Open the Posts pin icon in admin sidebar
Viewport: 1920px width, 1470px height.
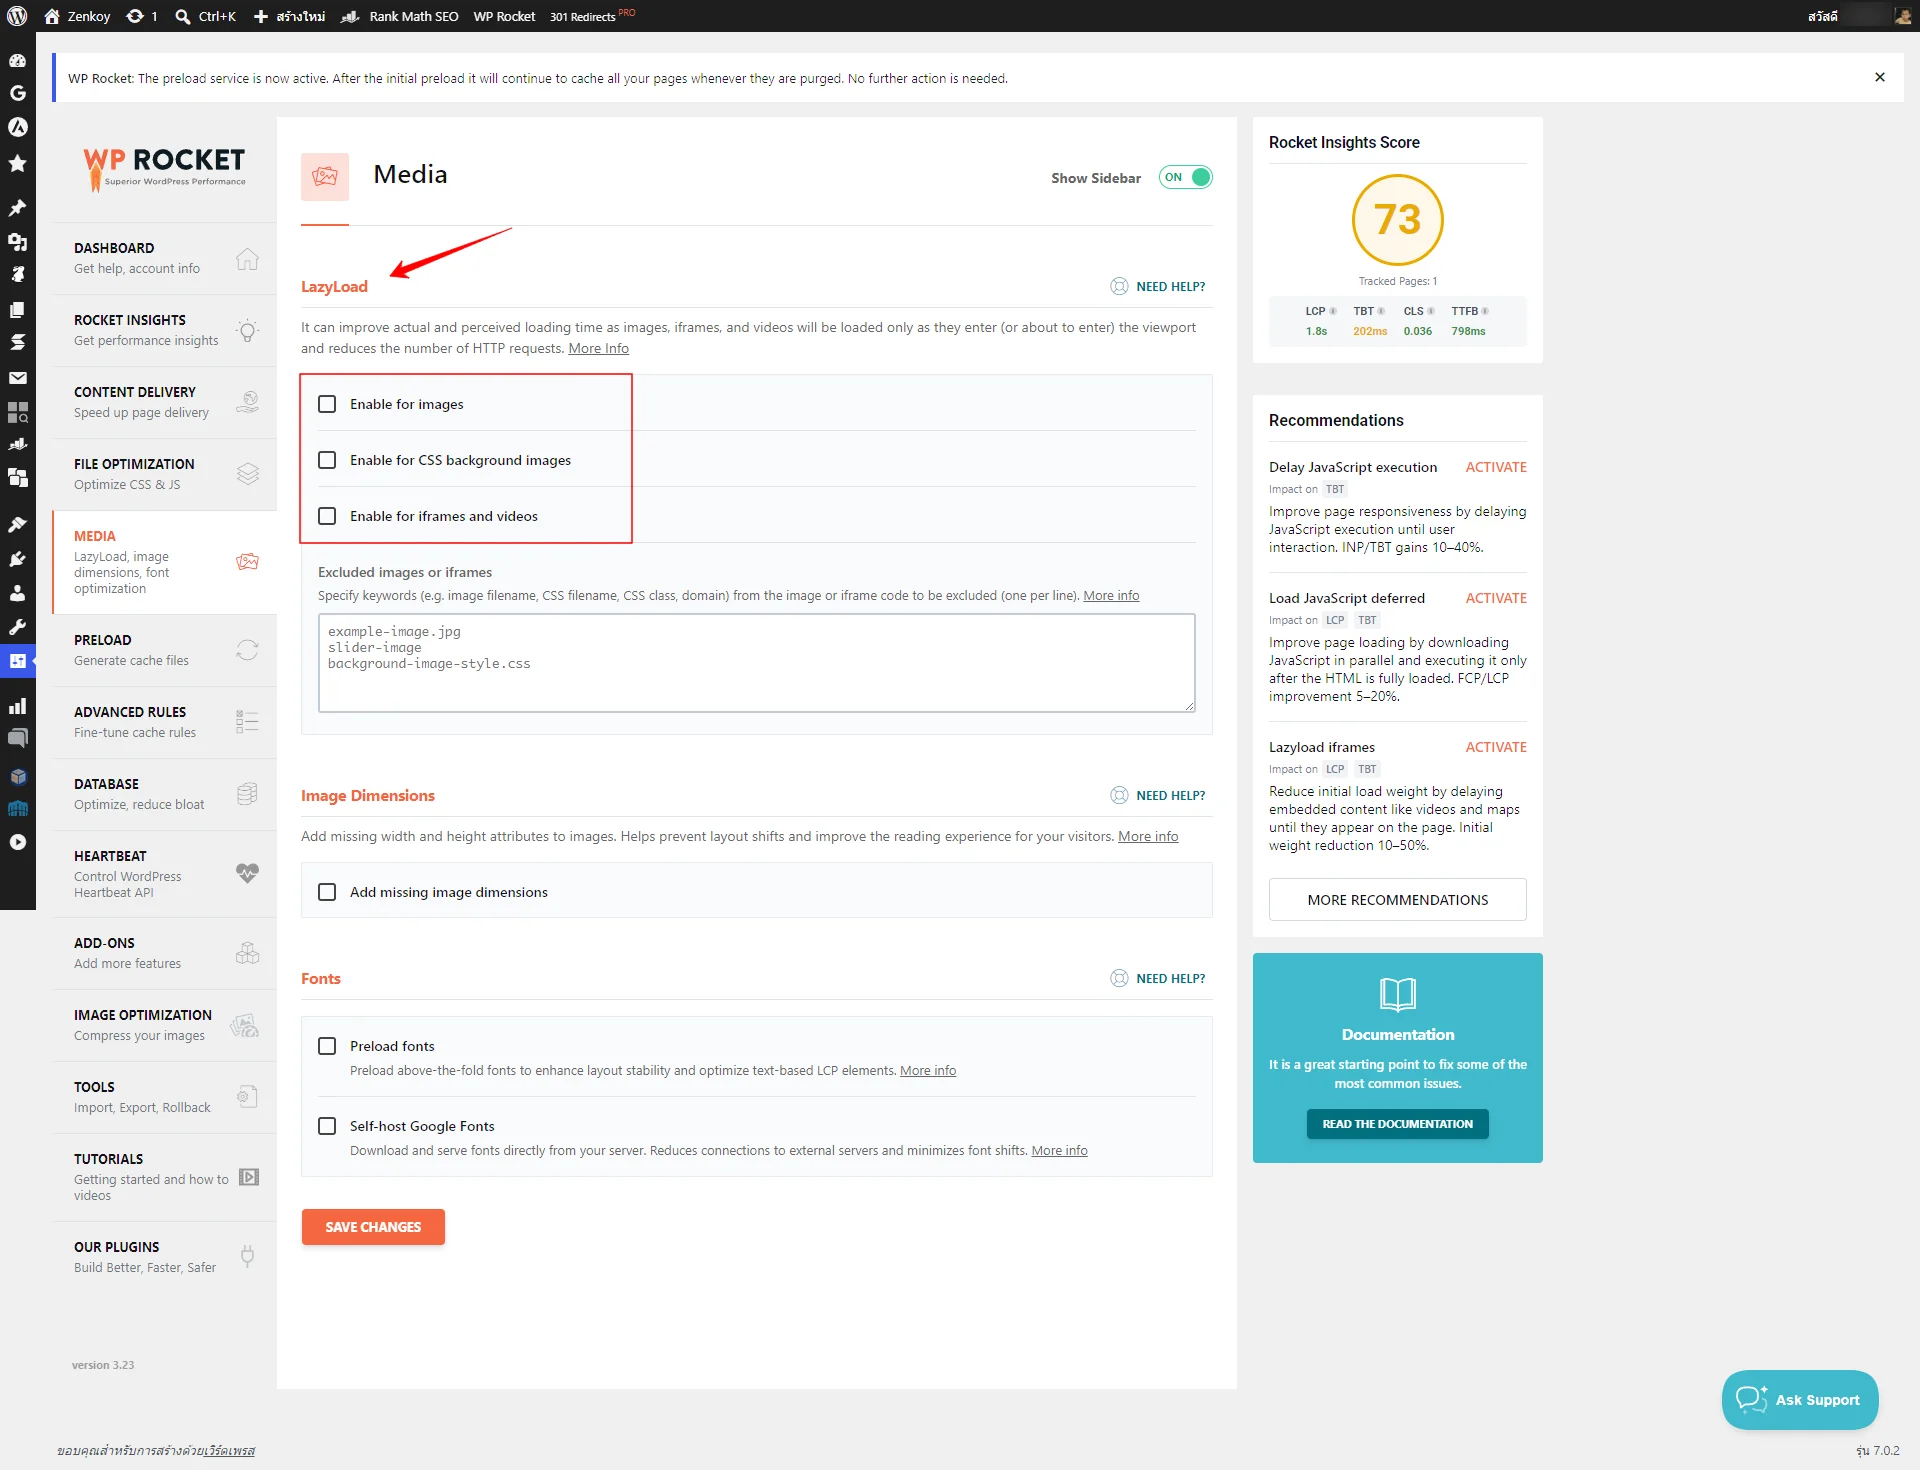coord(17,207)
